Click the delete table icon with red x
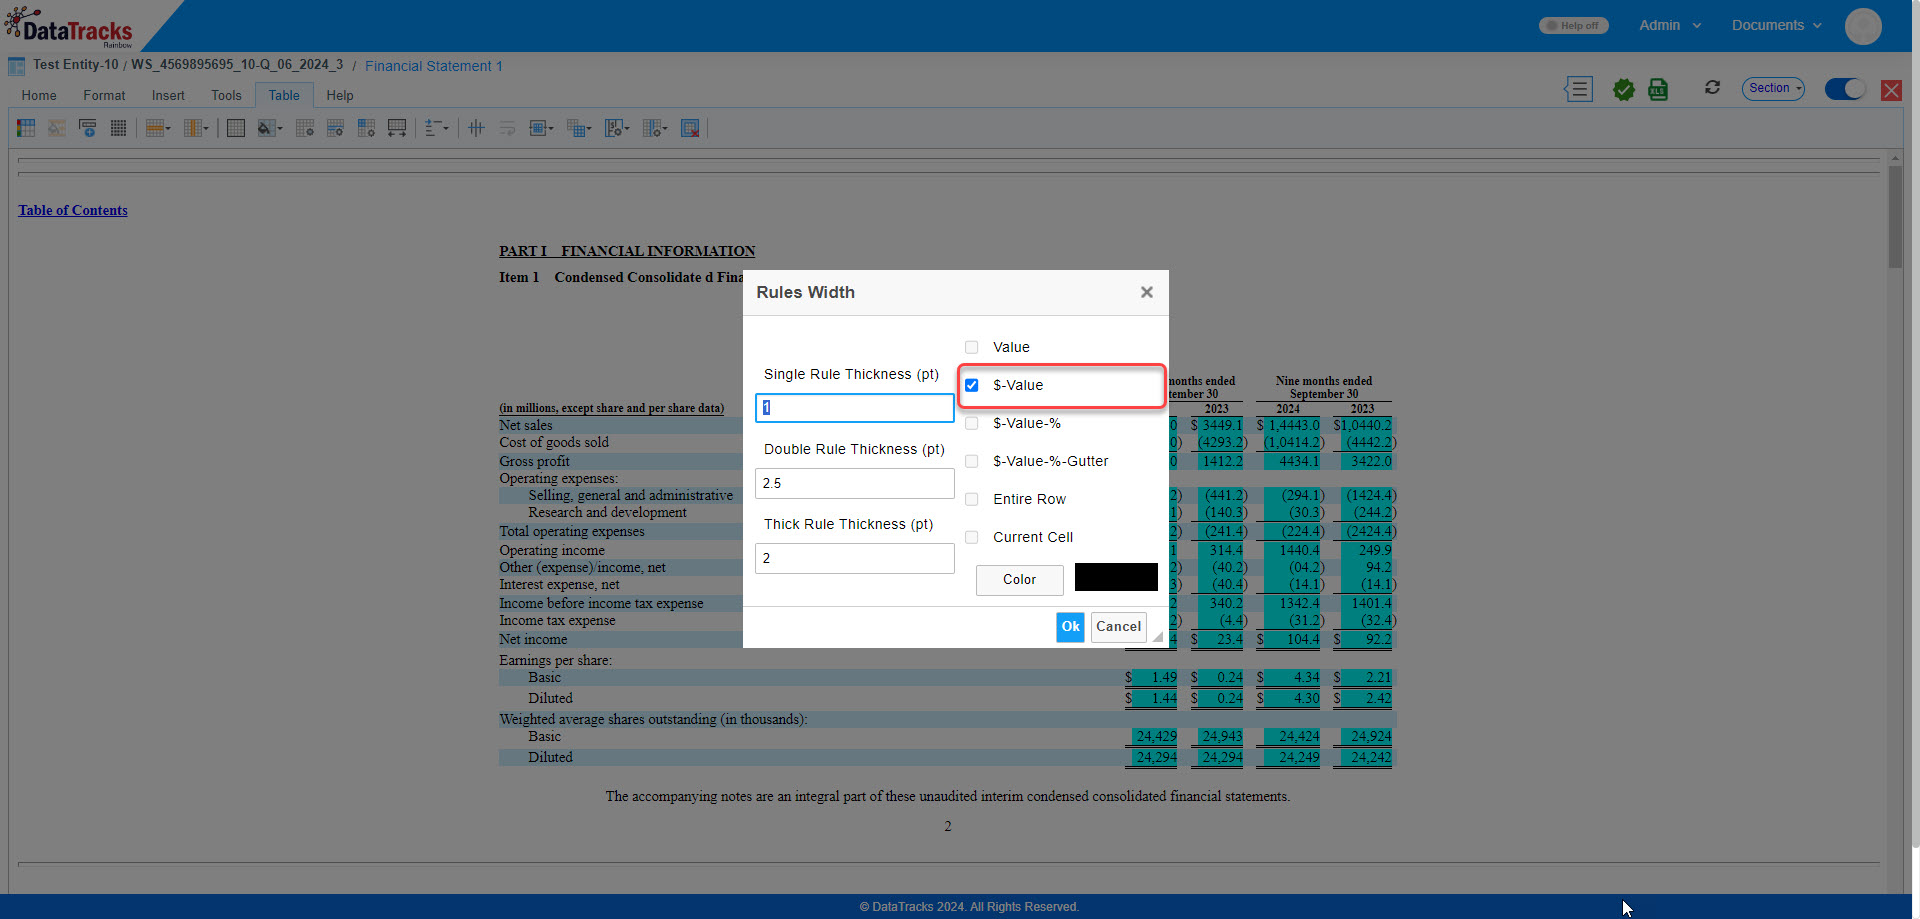This screenshot has width=1920, height=919. point(690,128)
